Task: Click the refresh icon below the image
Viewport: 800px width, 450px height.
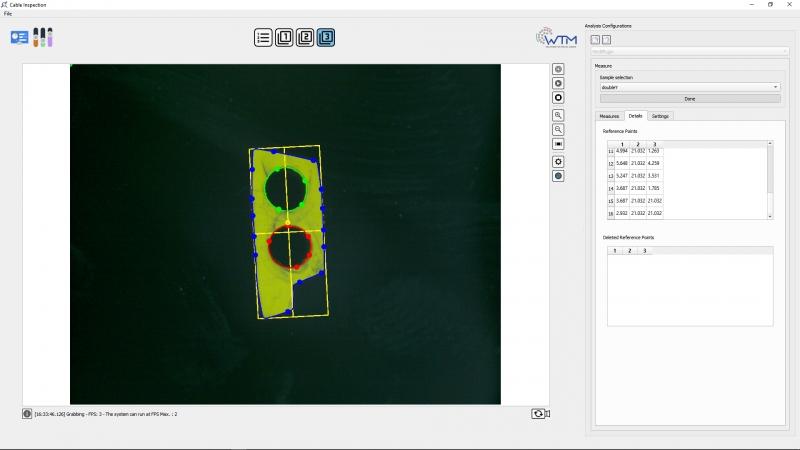Action: point(538,414)
